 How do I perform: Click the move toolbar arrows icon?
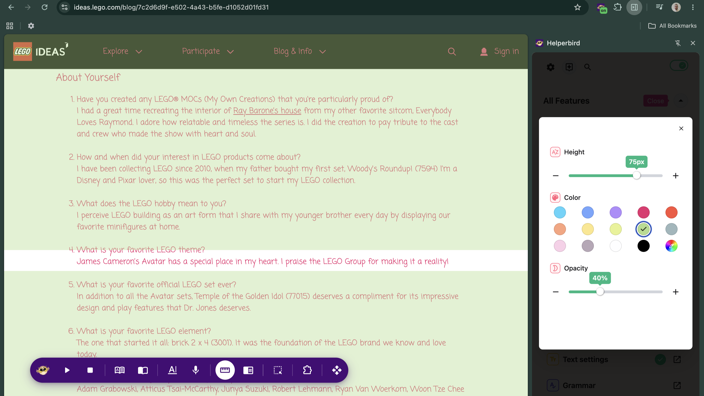coord(337,370)
